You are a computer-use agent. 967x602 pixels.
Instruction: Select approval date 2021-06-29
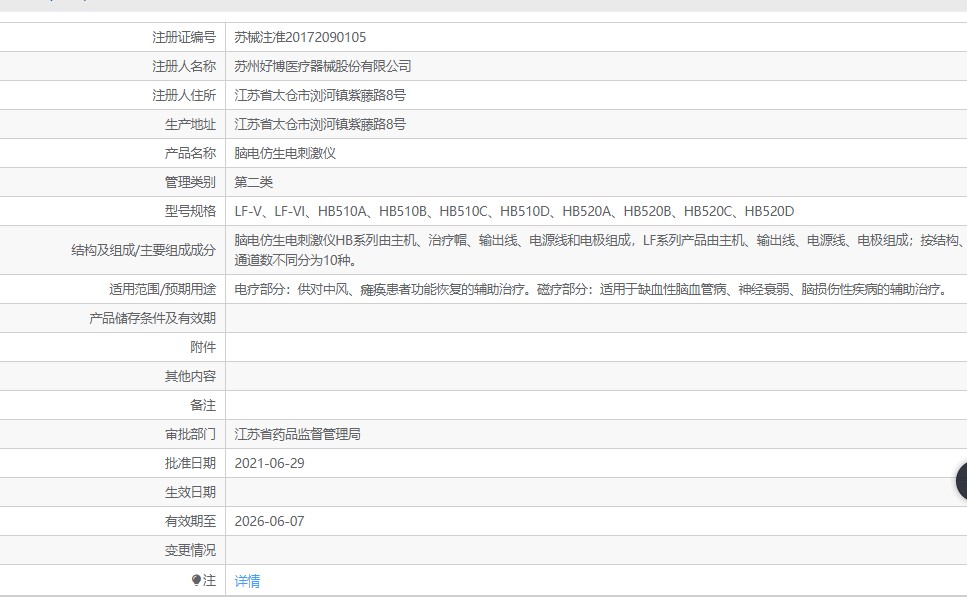click(x=270, y=463)
